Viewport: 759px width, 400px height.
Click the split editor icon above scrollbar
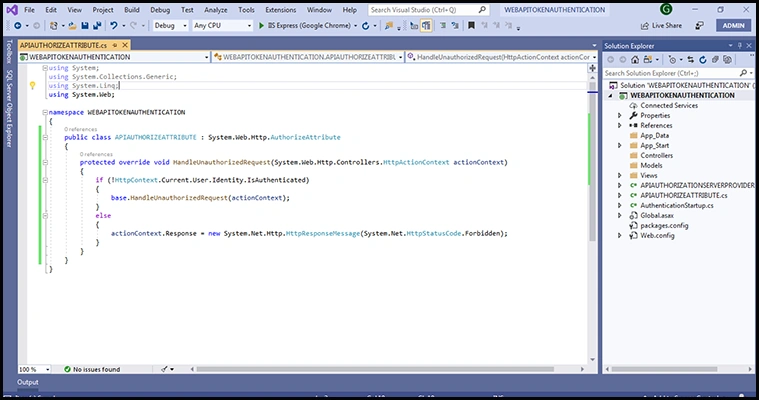pos(592,68)
